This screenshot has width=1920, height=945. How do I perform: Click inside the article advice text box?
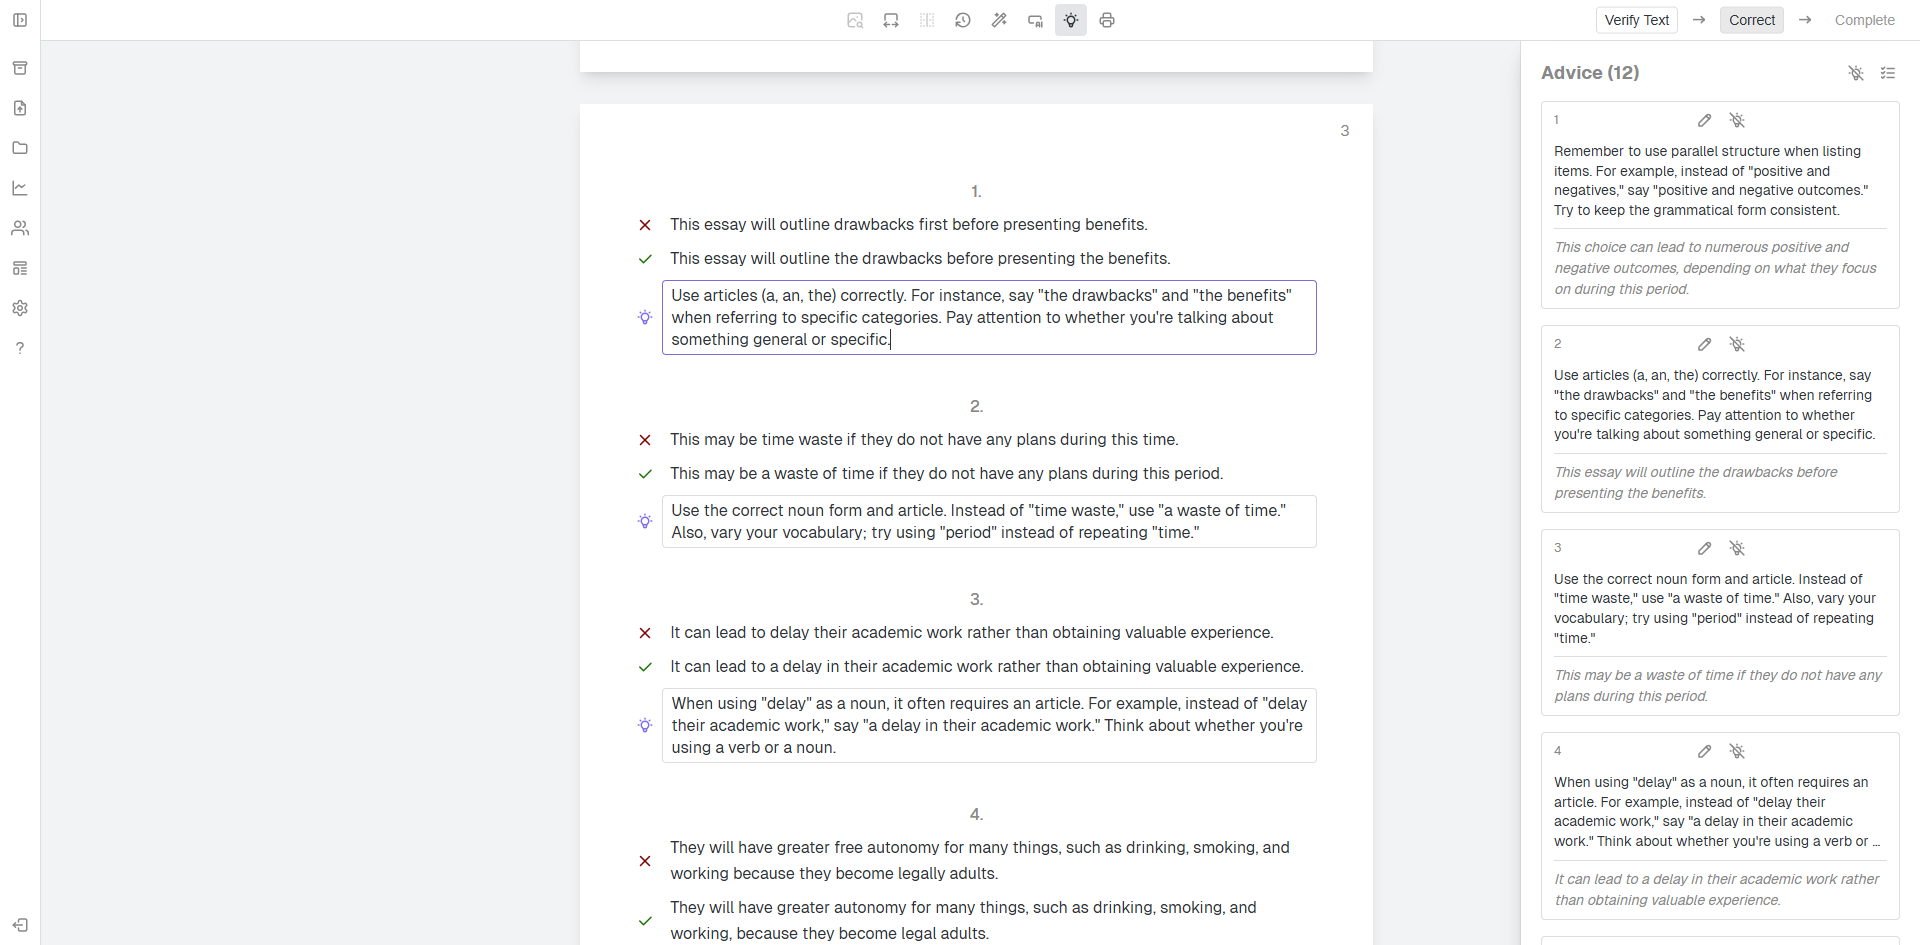point(988,317)
